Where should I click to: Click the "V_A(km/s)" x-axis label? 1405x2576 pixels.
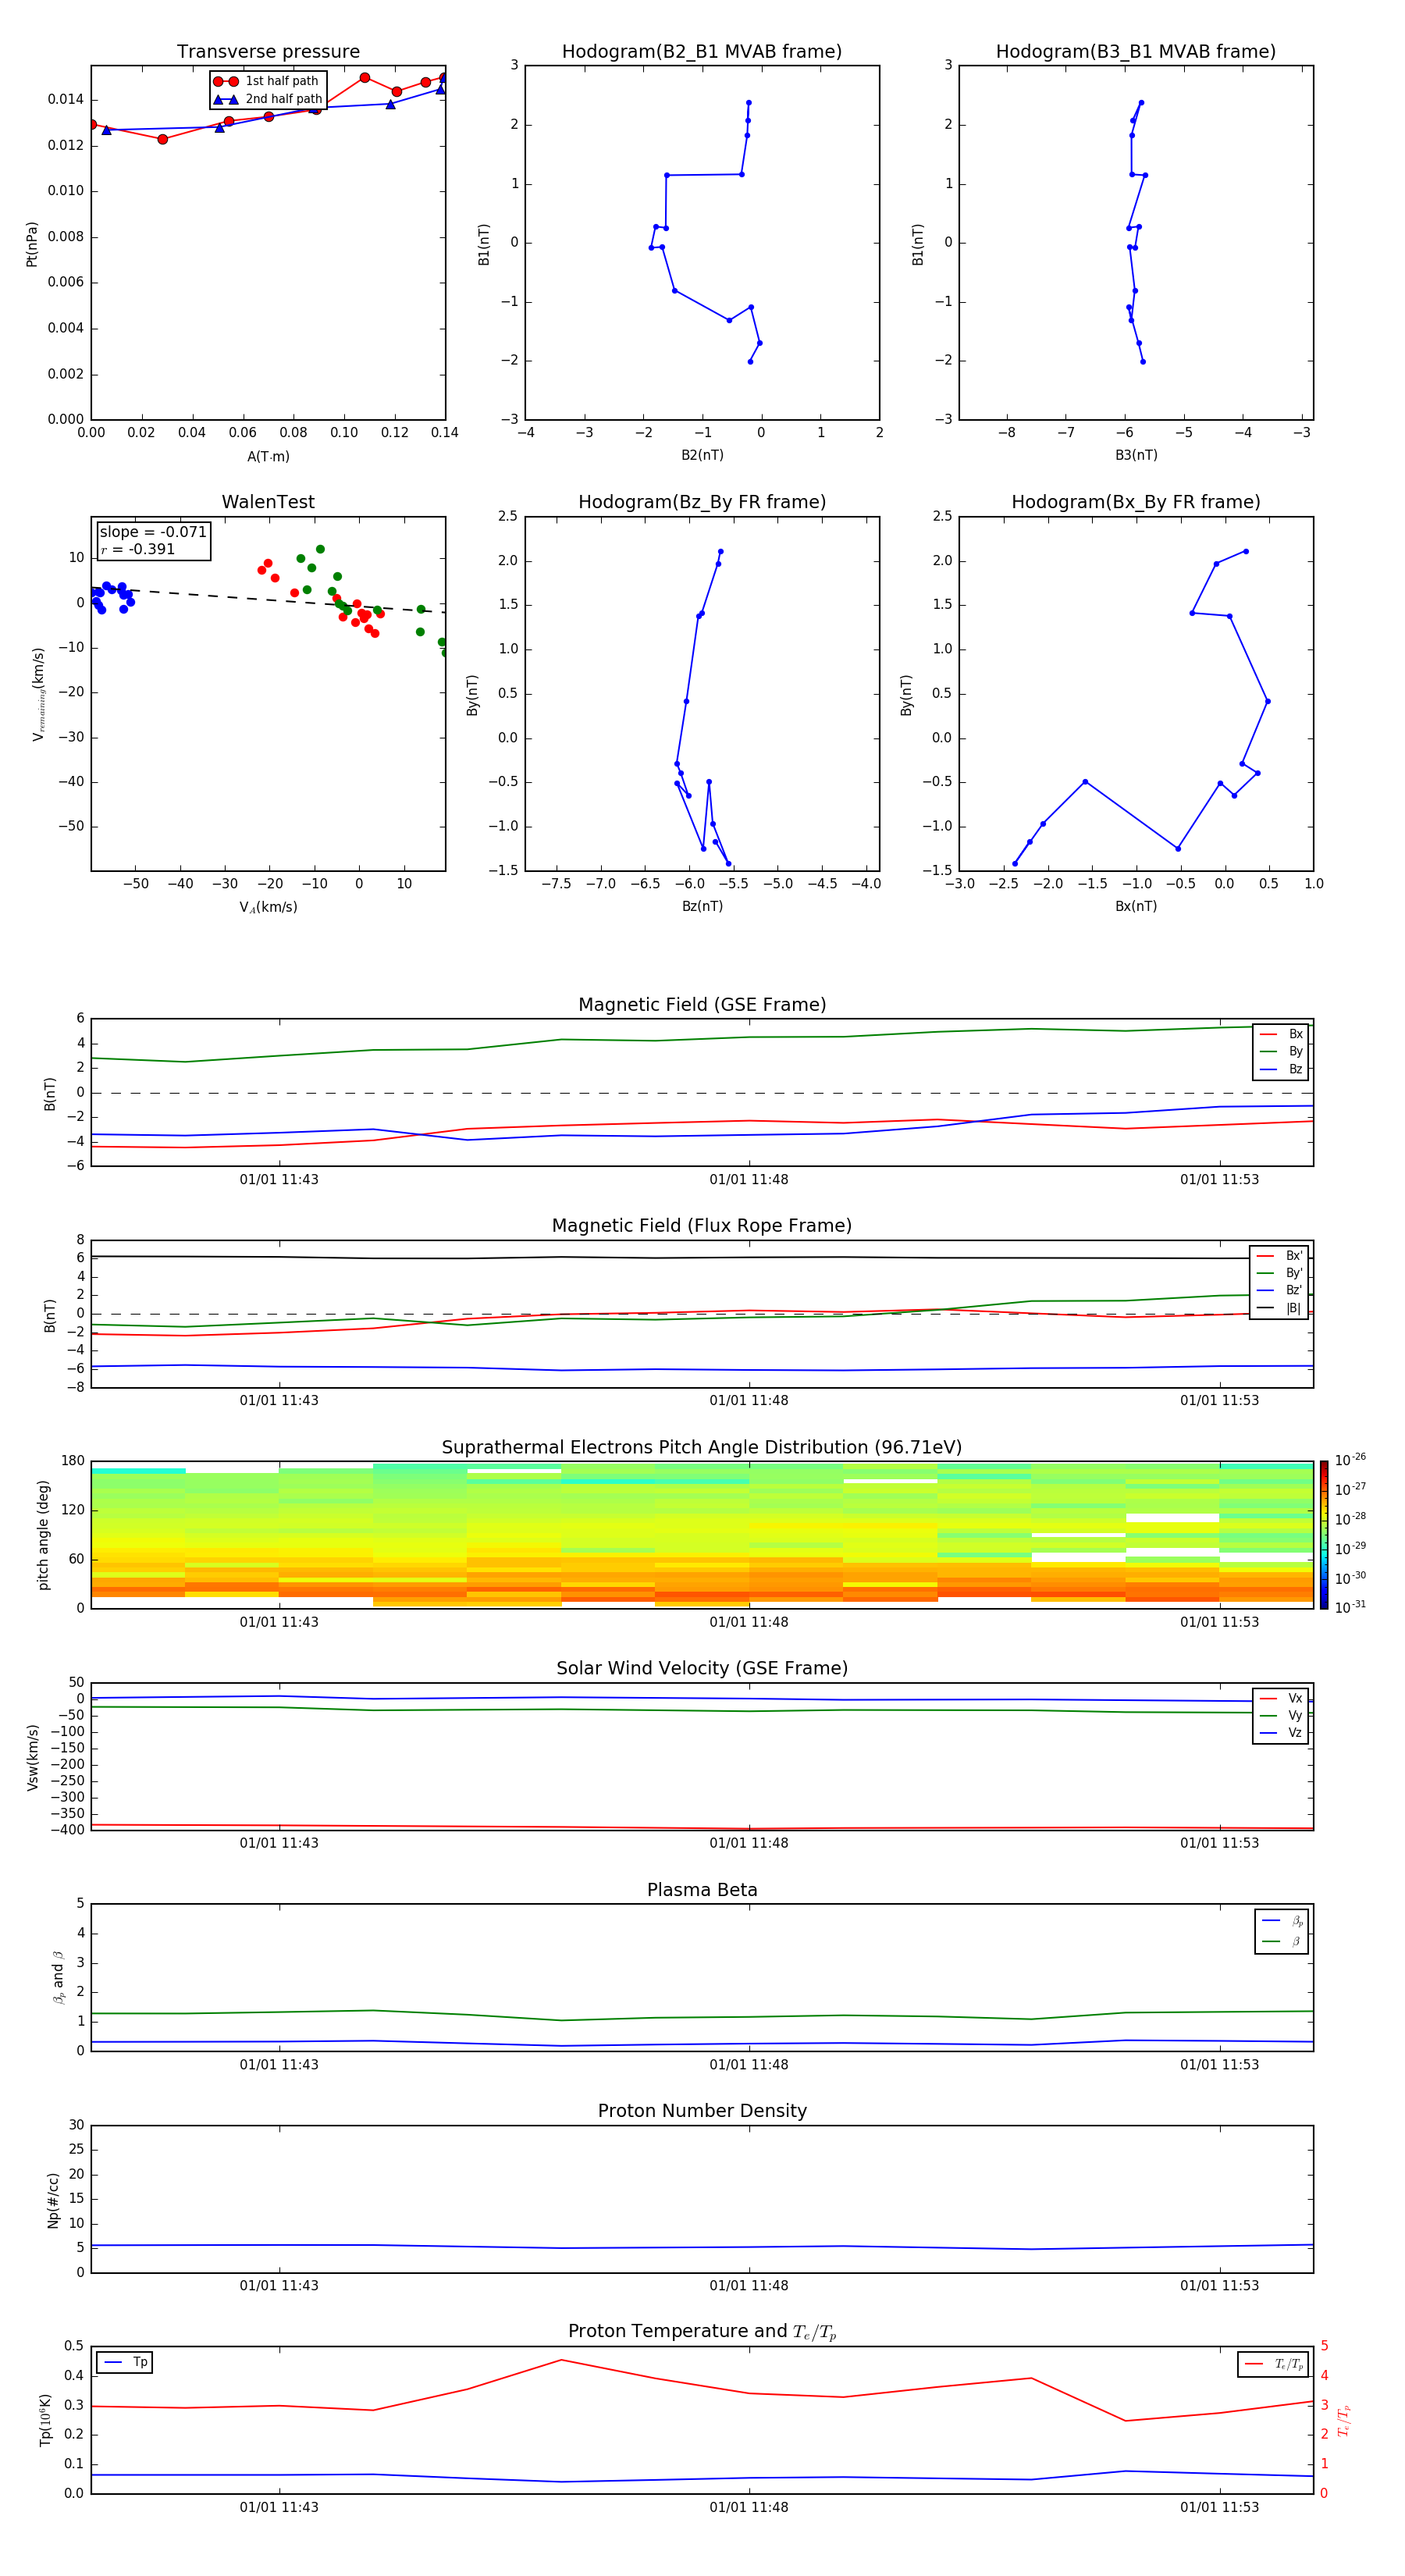pyautogui.click(x=268, y=907)
